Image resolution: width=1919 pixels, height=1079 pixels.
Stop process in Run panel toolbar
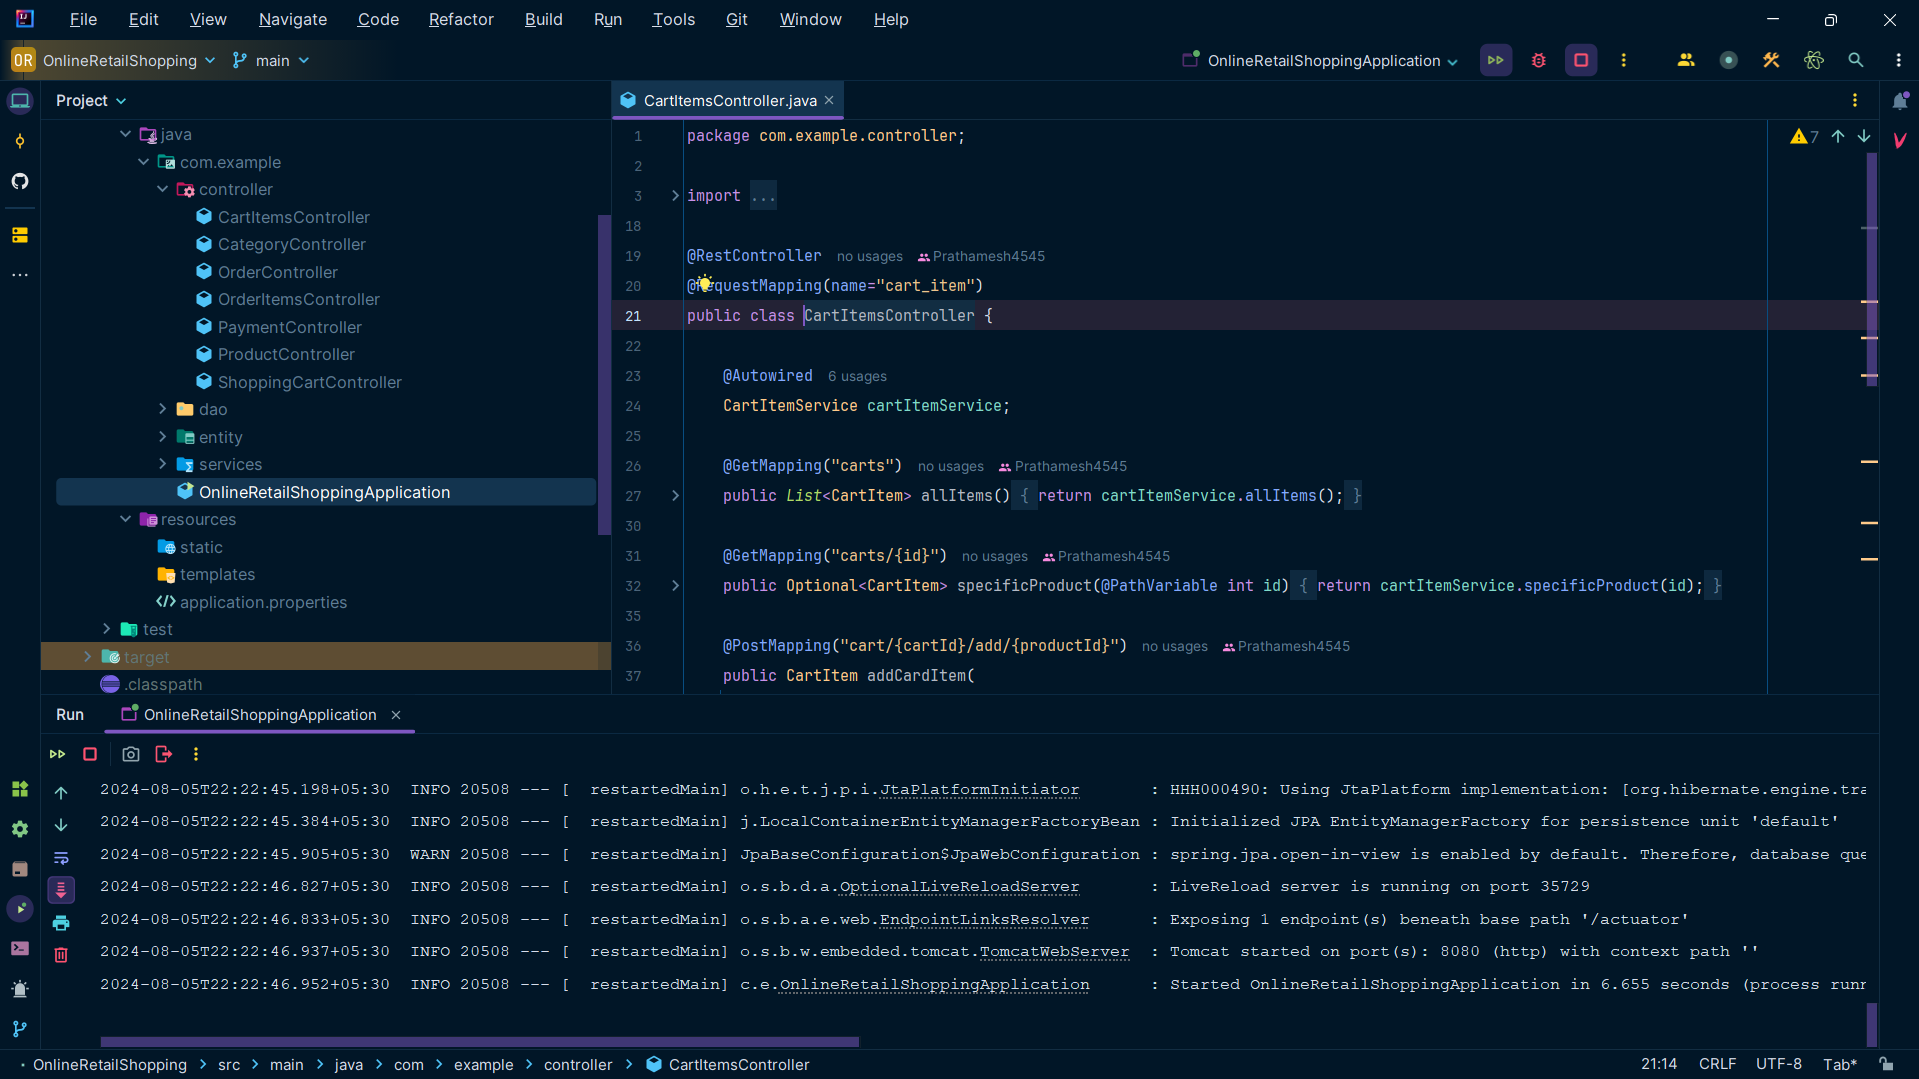(x=90, y=754)
